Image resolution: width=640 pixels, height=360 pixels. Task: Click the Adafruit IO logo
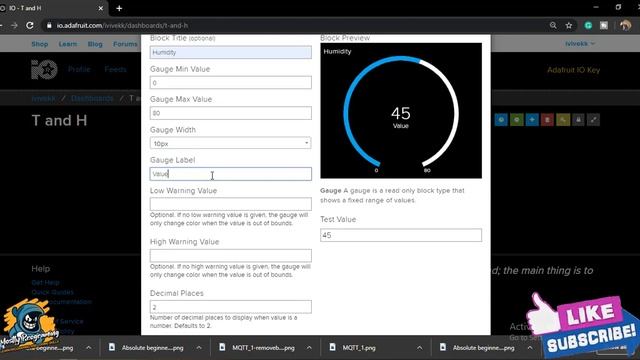tap(44, 69)
